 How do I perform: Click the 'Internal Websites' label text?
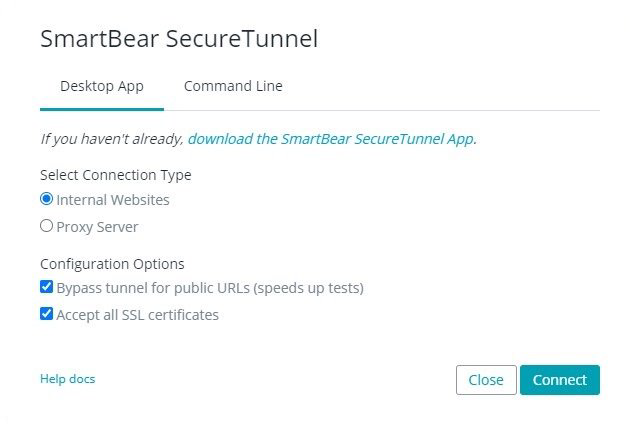pos(113,200)
